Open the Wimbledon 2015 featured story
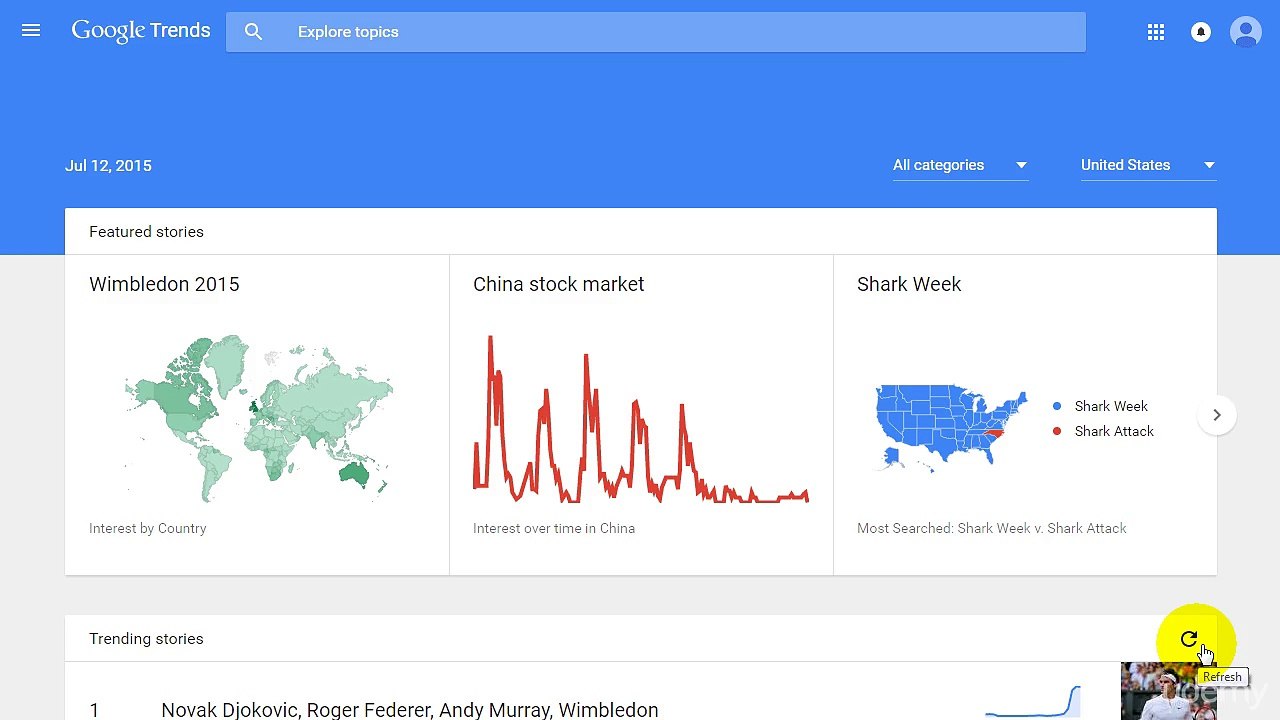The image size is (1280, 720). (164, 284)
